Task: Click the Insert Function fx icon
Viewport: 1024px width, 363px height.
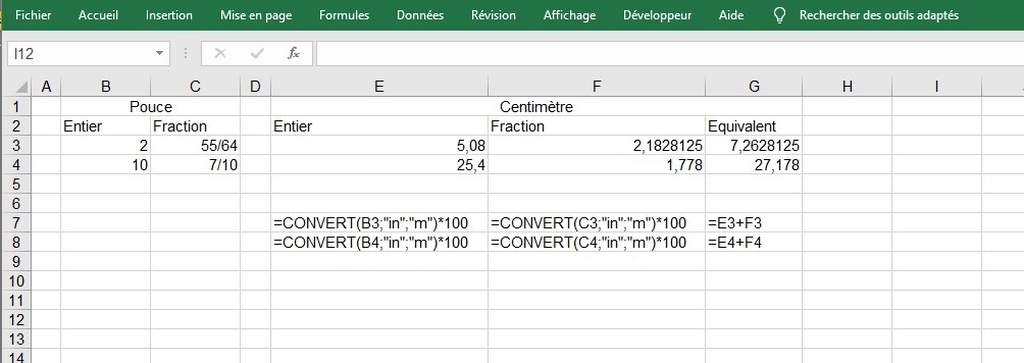Action: pyautogui.click(x=294, y=54)
